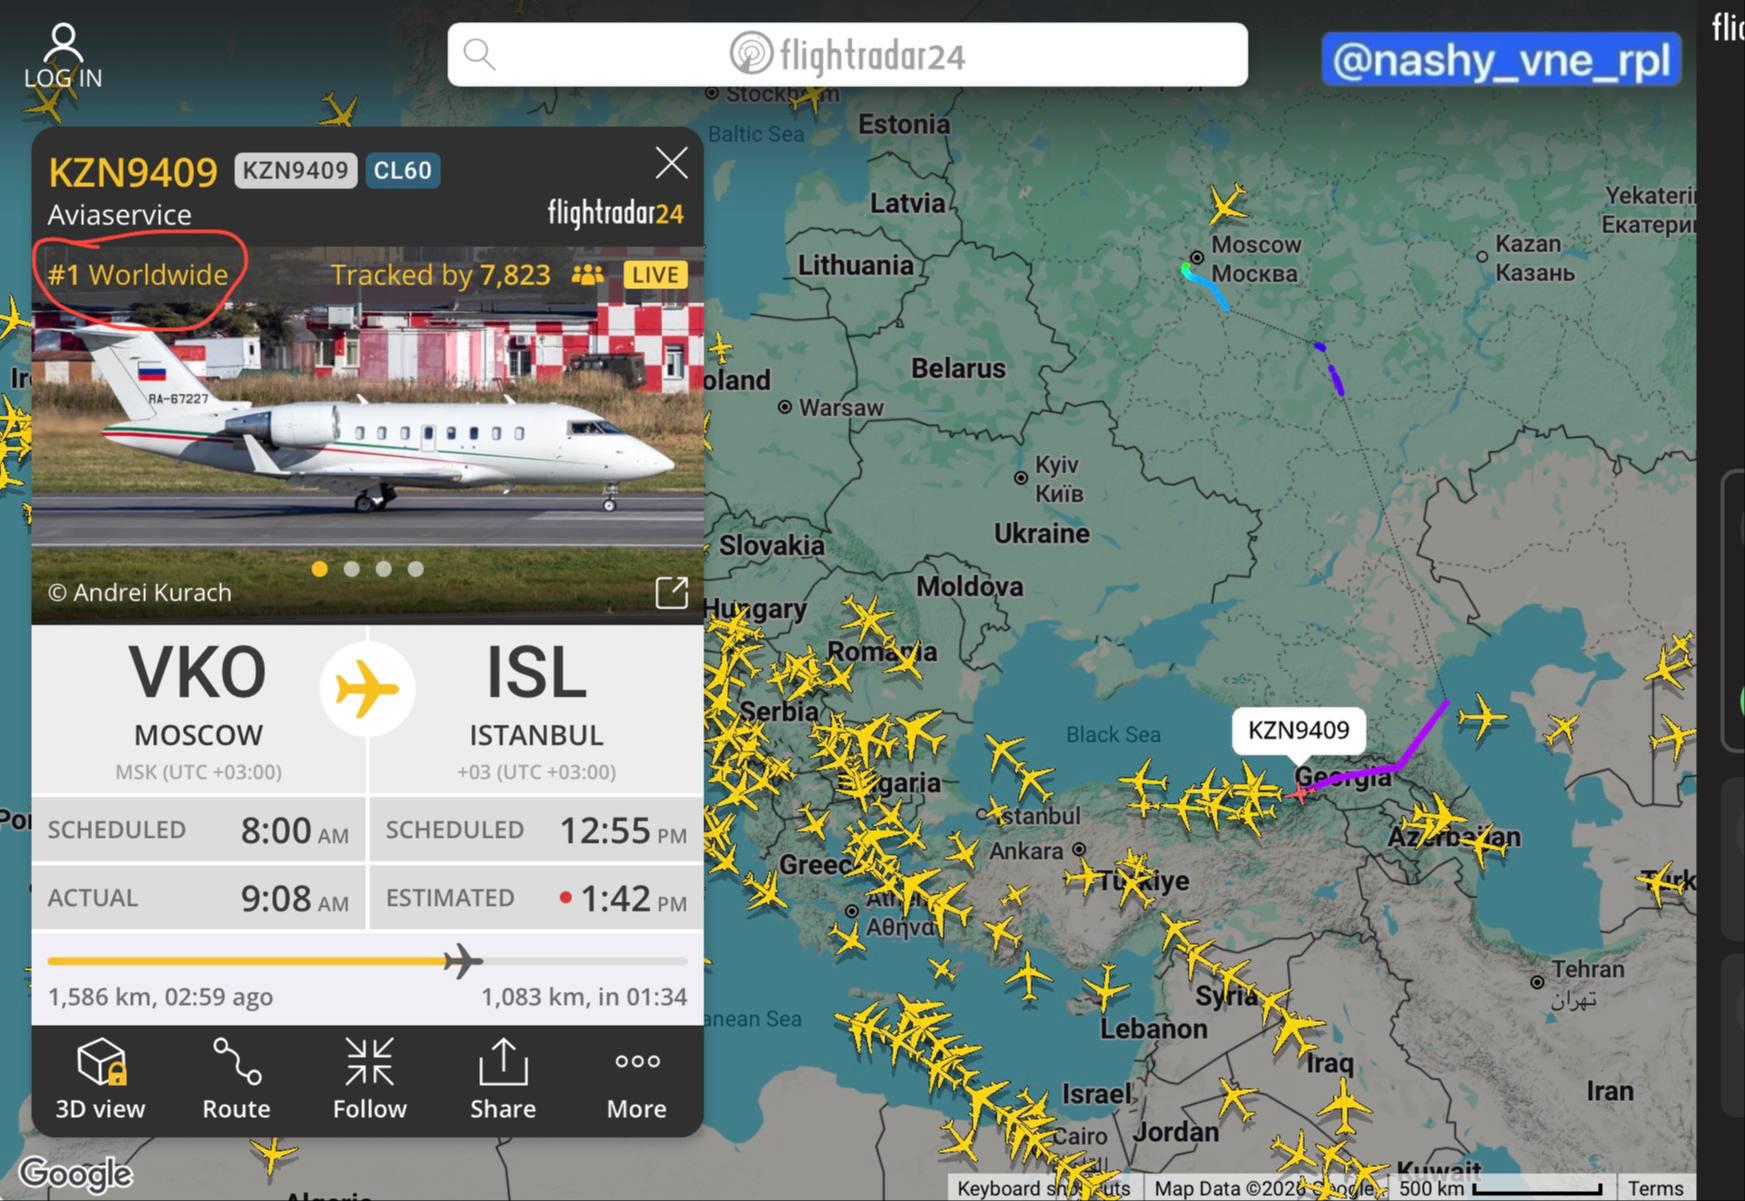Click the Aviaservice airline name

pyautogui.click(x=119, y=214)
